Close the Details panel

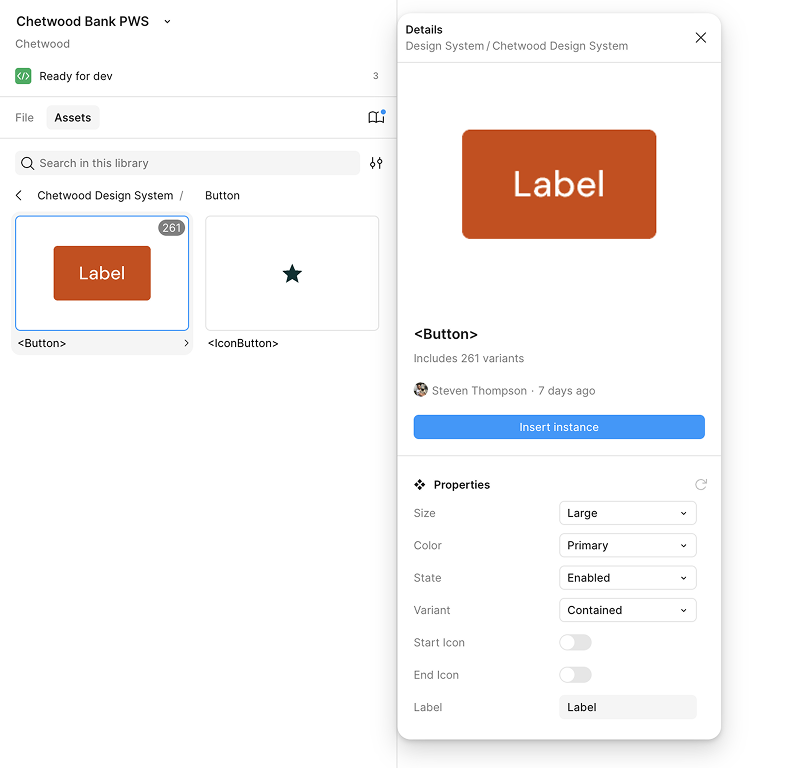tap(700, 38)
